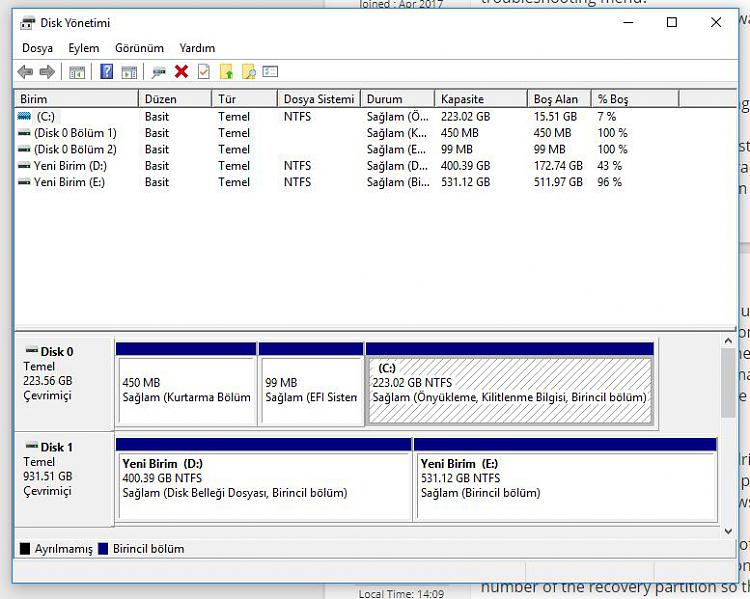The height and width of the screenshot is (599, 750).
Task: Select the Yeni Birim (E:) 531.12 GB partition block
Action: pos(564,485)
